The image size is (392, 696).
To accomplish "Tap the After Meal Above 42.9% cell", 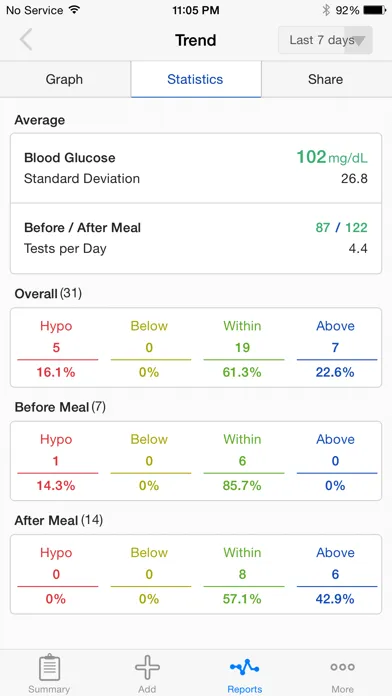I will point(336,575).
